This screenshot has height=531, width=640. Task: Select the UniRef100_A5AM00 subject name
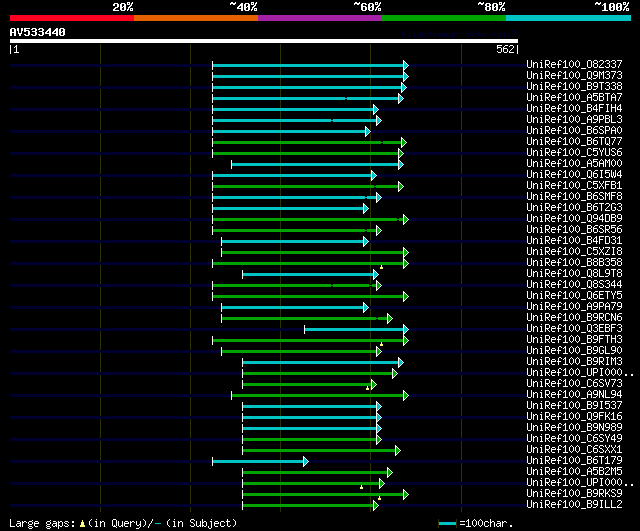point(574,164)
